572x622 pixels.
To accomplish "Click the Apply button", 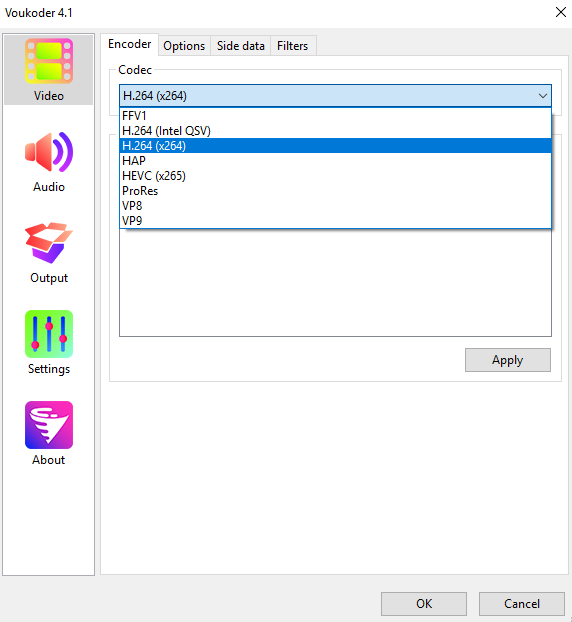I will coord(508,360).
